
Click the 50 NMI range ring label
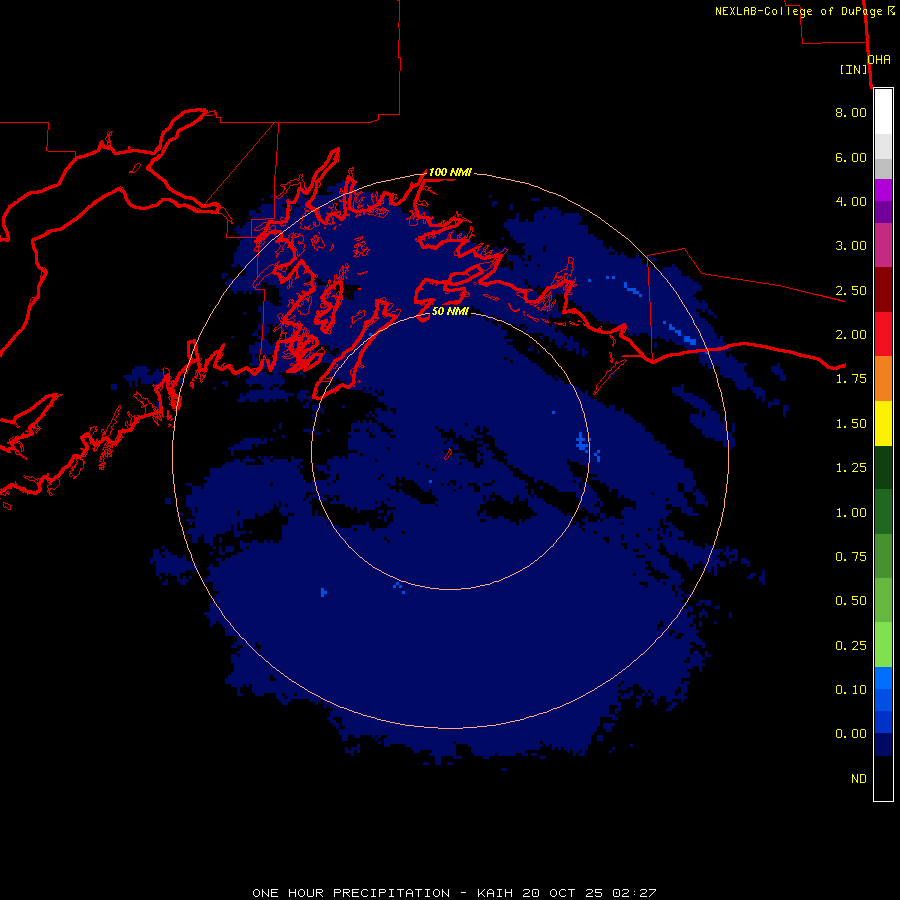click(450, 311)
